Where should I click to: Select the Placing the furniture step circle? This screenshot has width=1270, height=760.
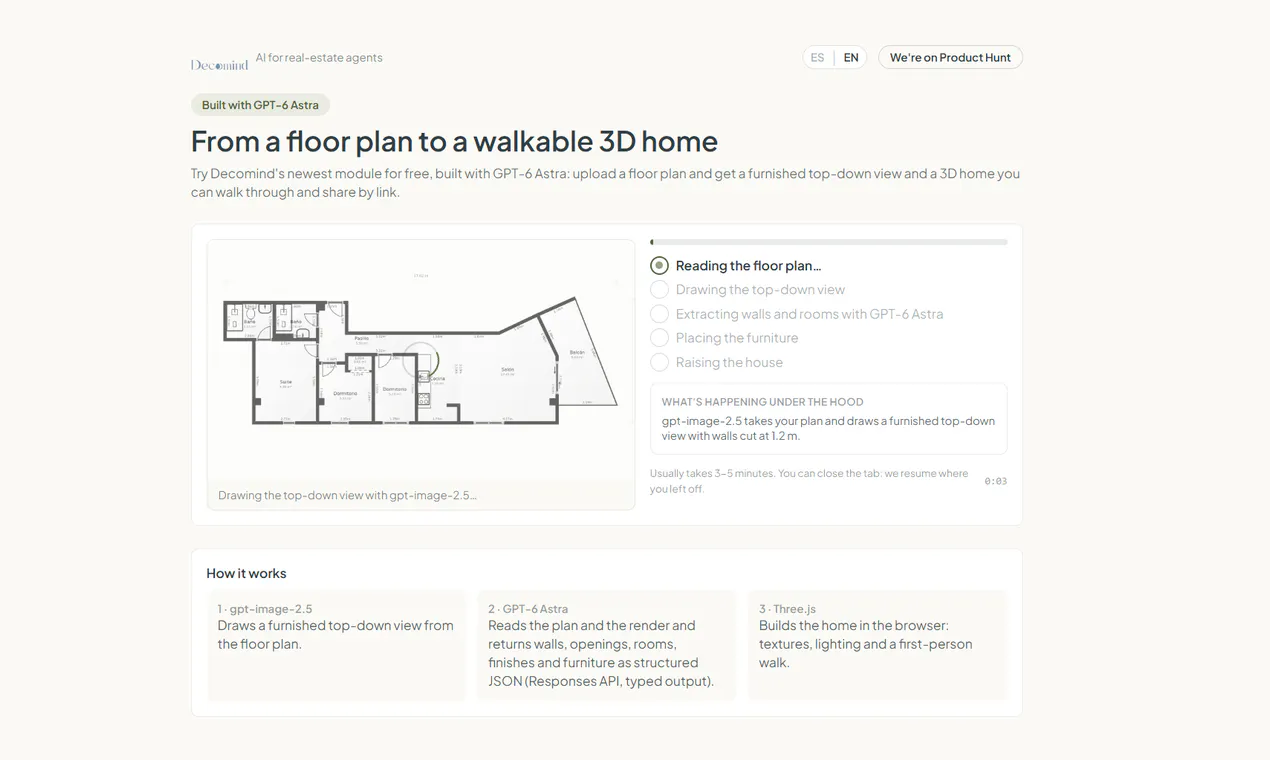pyautogui.click(x=659, y=338)
